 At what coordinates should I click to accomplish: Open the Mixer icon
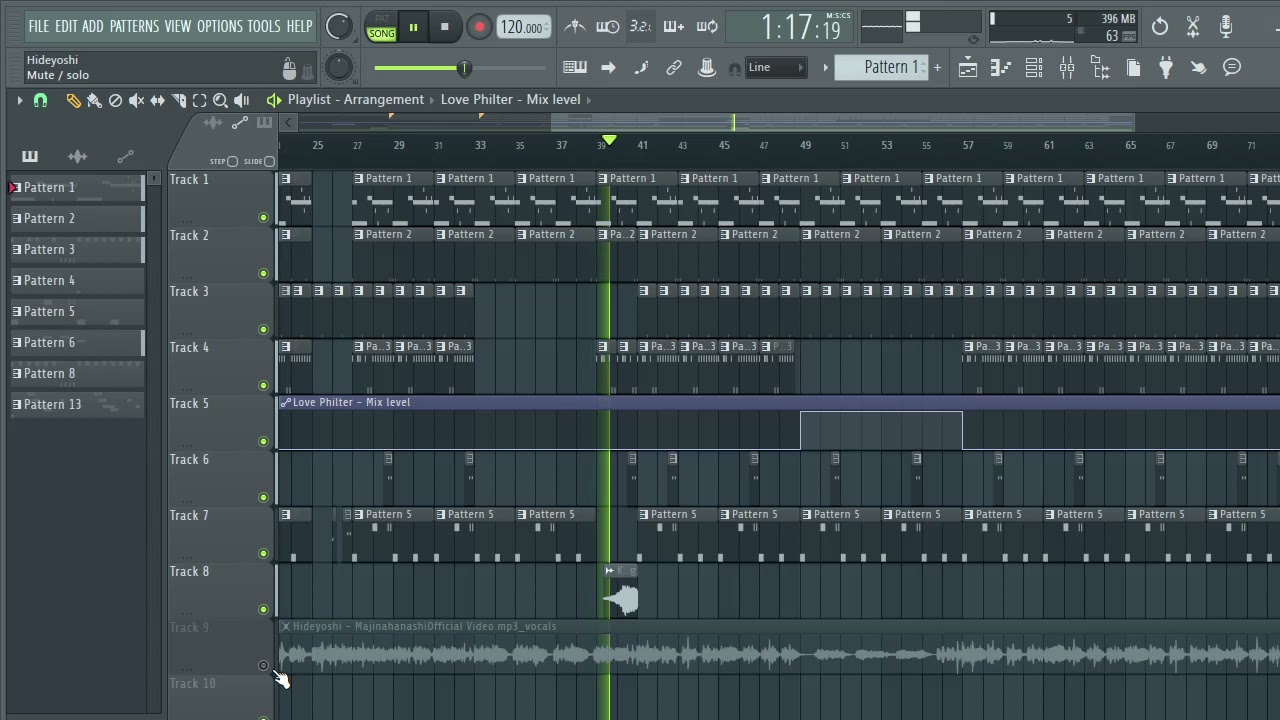click(1067, 68)
